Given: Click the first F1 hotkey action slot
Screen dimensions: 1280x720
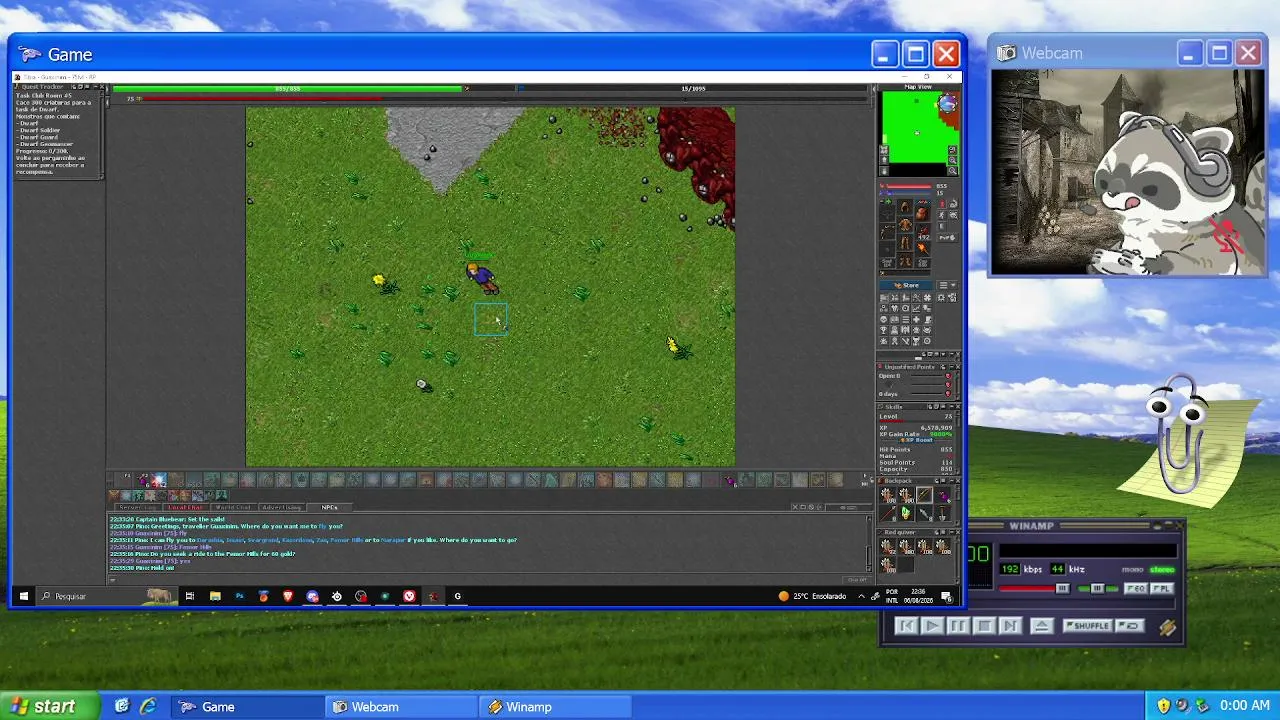Looking at the screenshot, I should 124,480.
